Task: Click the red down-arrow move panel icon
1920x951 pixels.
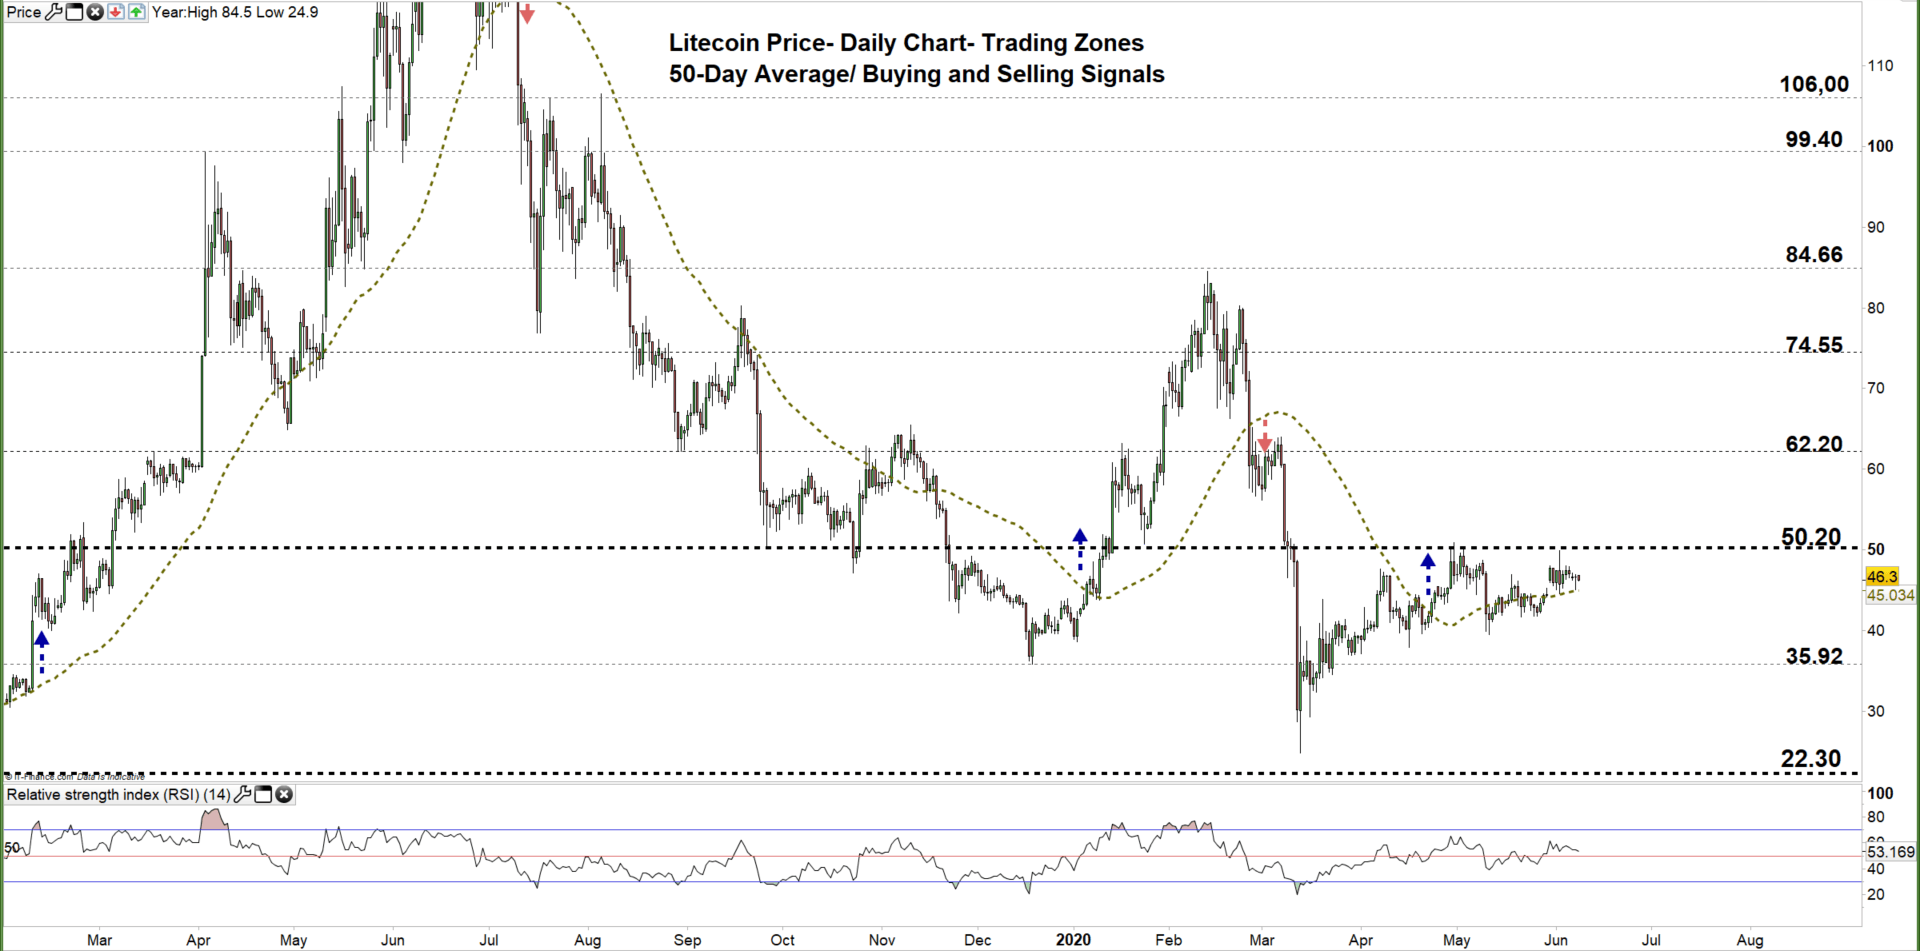Action: coord(116,12)
